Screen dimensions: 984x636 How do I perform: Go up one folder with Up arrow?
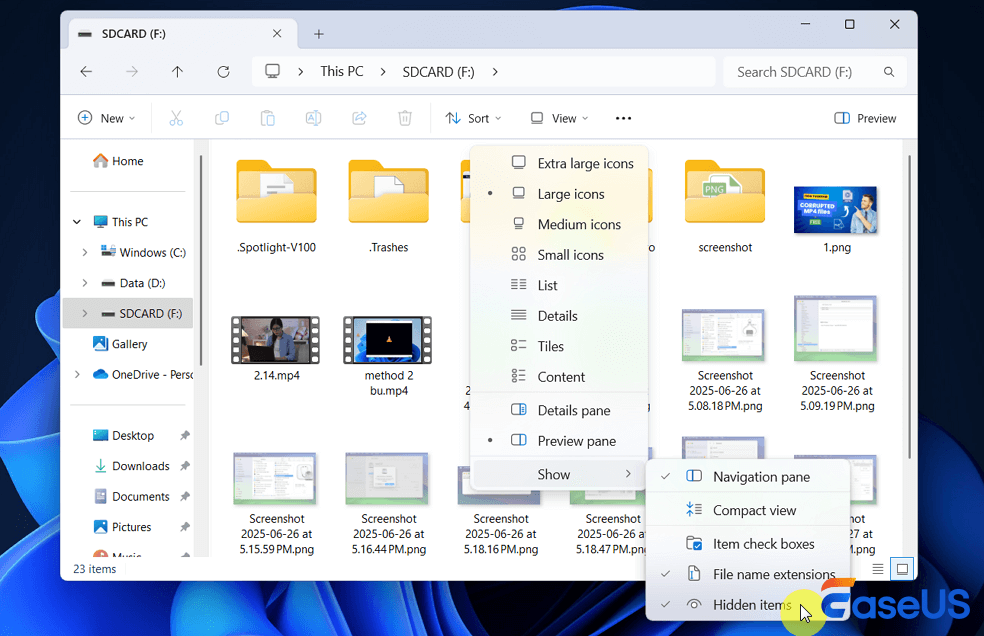(177, 72)
